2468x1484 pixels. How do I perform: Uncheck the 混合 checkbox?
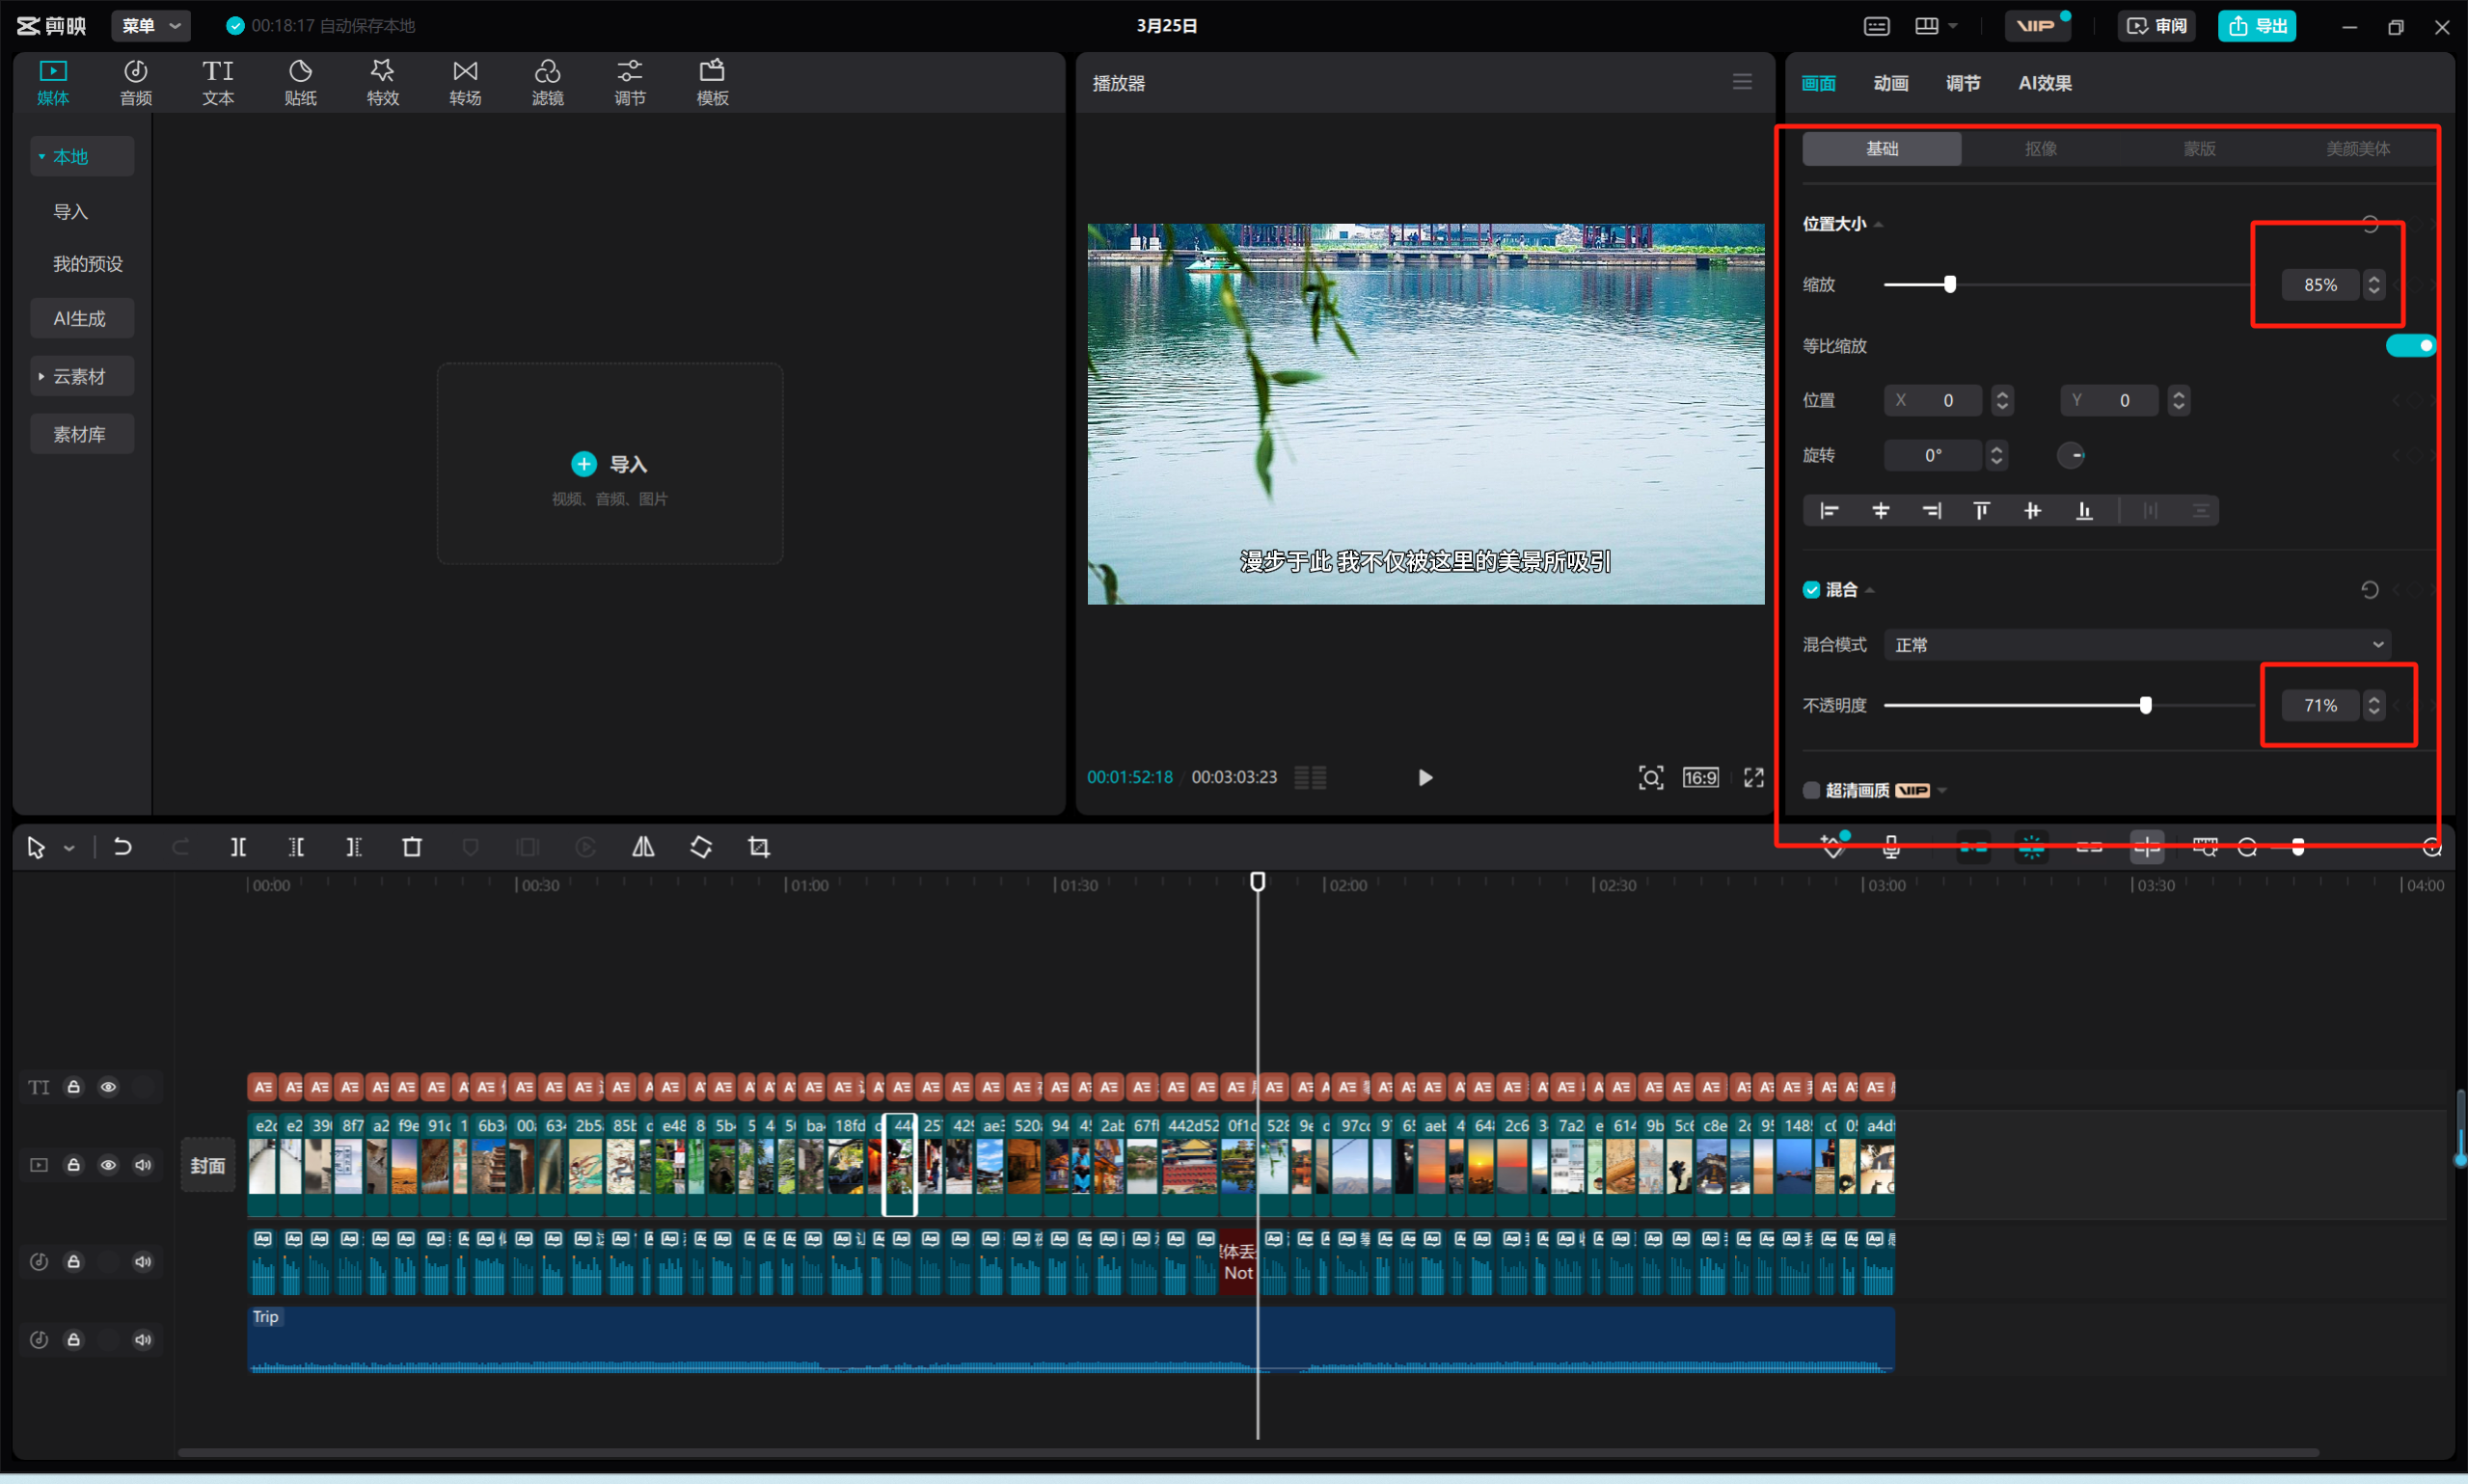pyautogui.click(x=1811, y=590)
